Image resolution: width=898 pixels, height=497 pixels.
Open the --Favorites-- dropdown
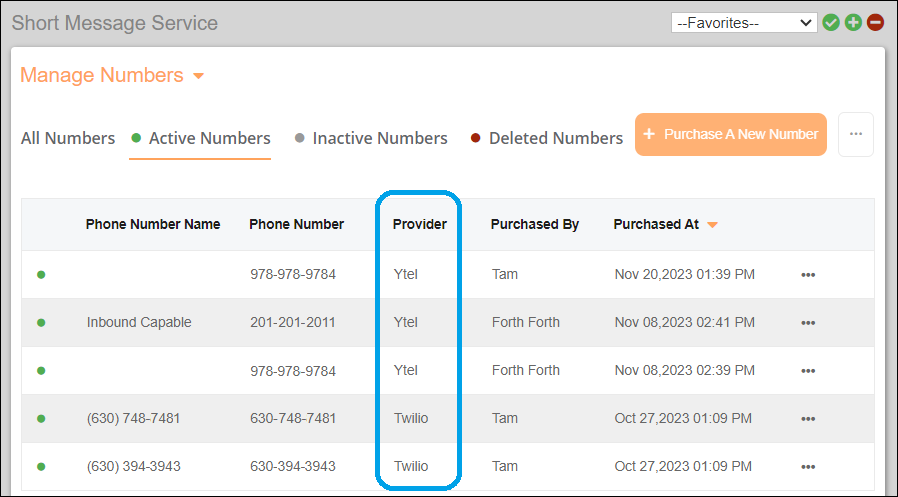pyautogui.click(x=744, y=23)
